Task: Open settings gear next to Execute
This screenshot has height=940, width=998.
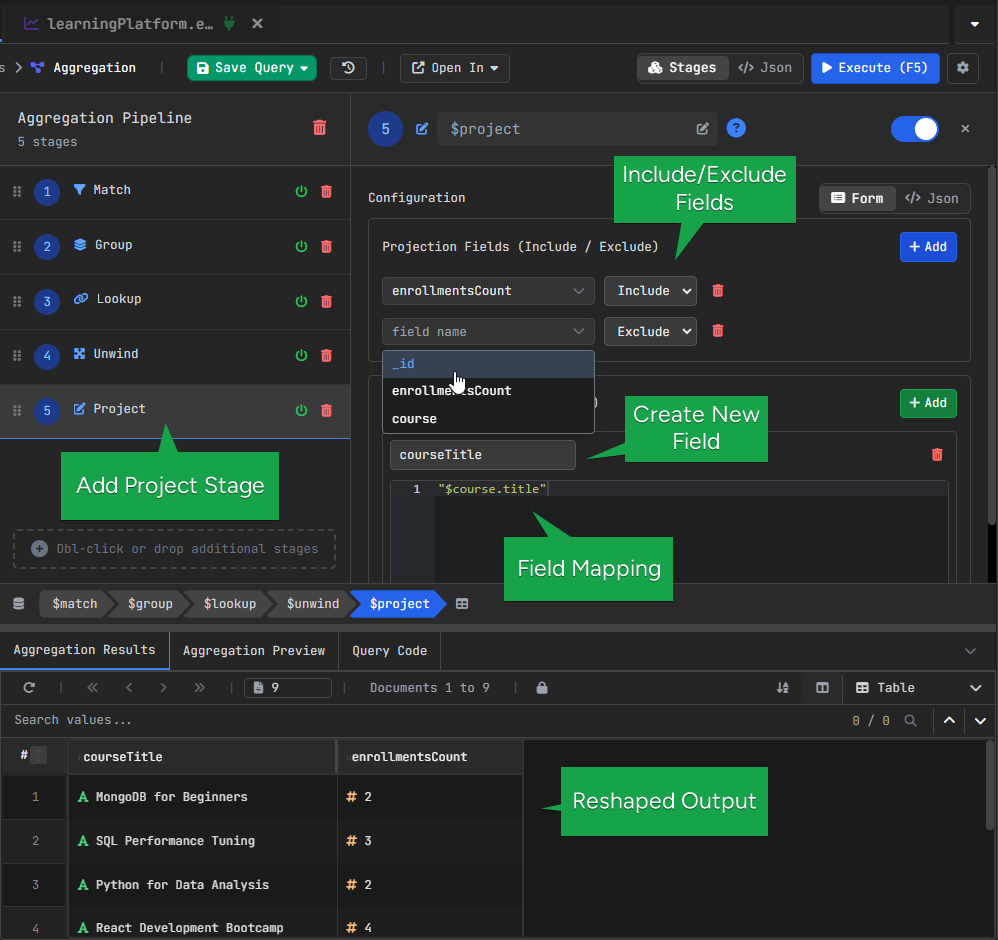Action: click(x=963, y=68)
